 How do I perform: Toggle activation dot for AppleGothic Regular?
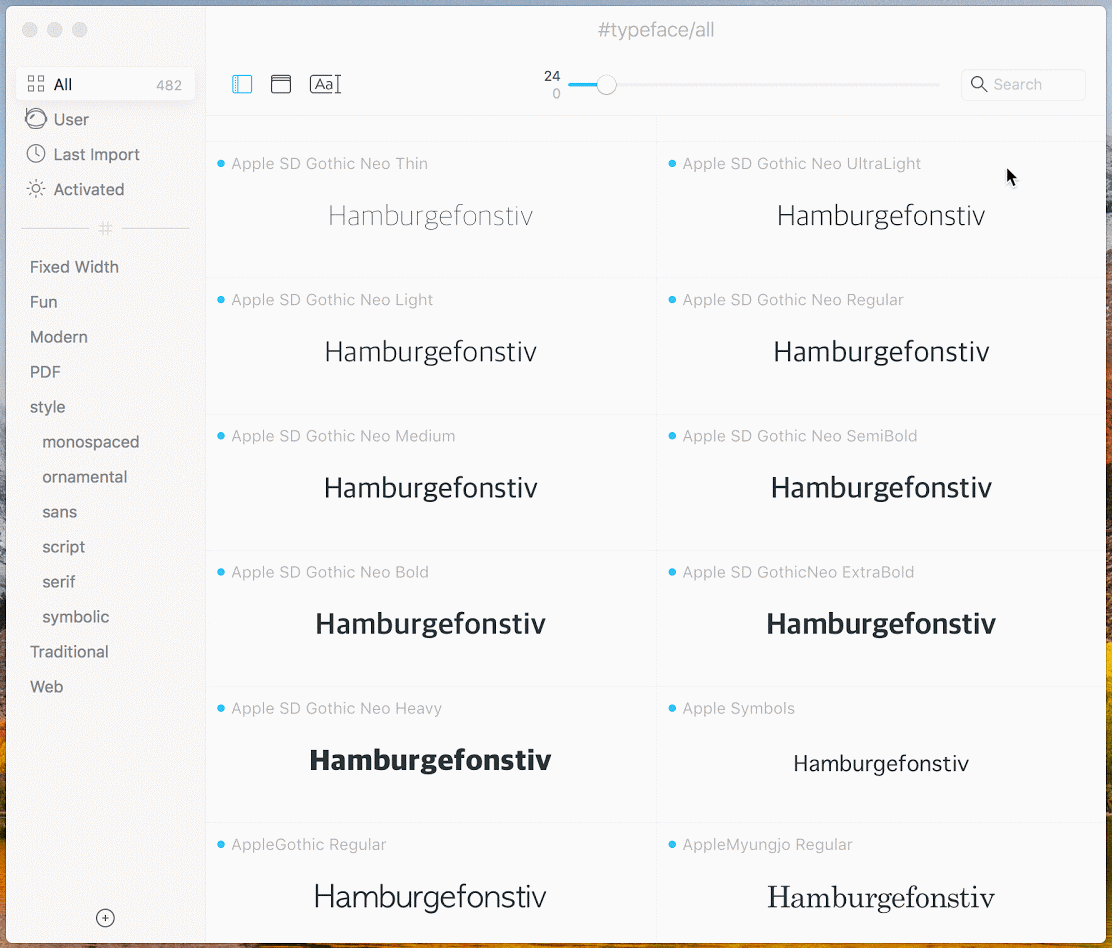[221, 844]
